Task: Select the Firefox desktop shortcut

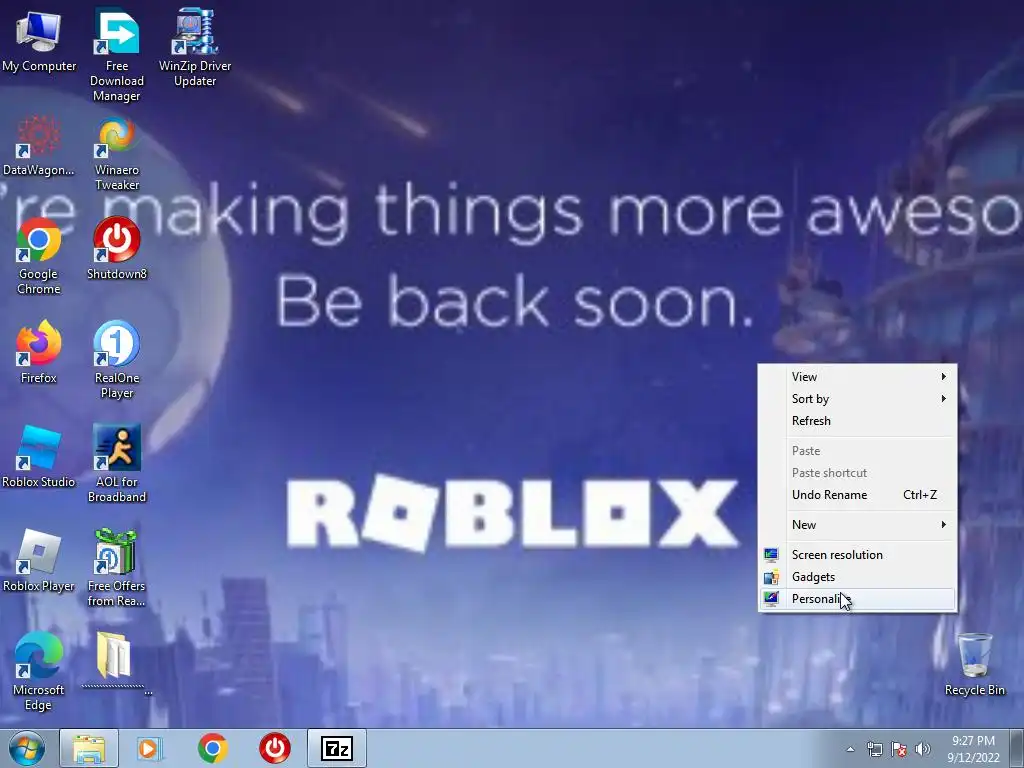Action: (x=39, y=353)
